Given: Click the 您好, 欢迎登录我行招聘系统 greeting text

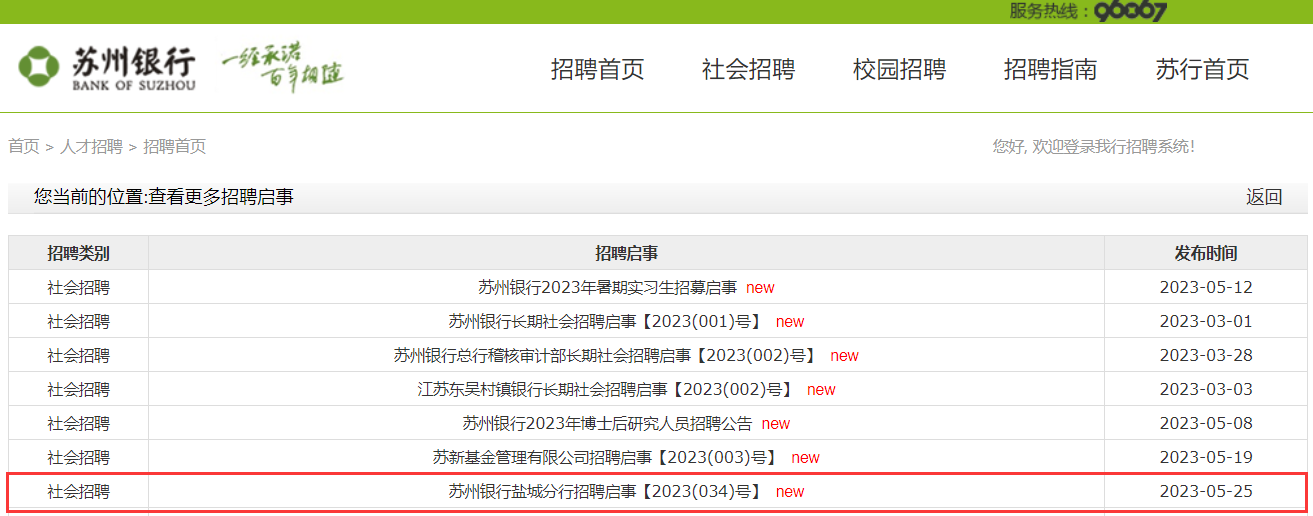Looking at the screenshot, I should (x=1094, y=146).
